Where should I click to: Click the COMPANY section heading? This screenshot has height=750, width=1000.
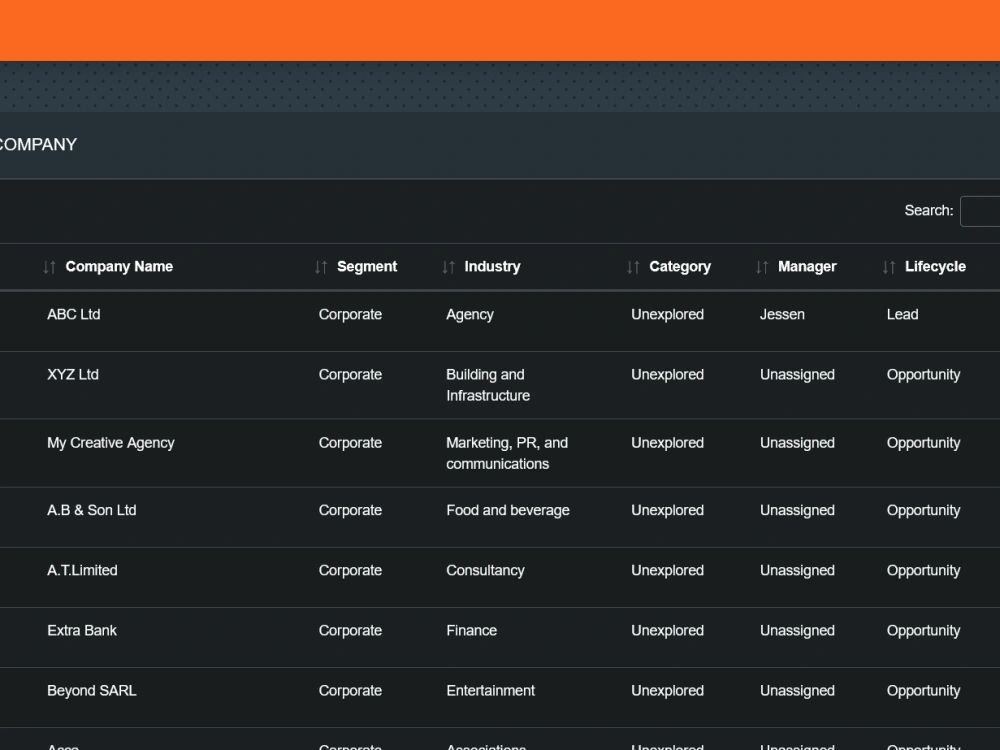pyautogui.click(x=38, y=145)
